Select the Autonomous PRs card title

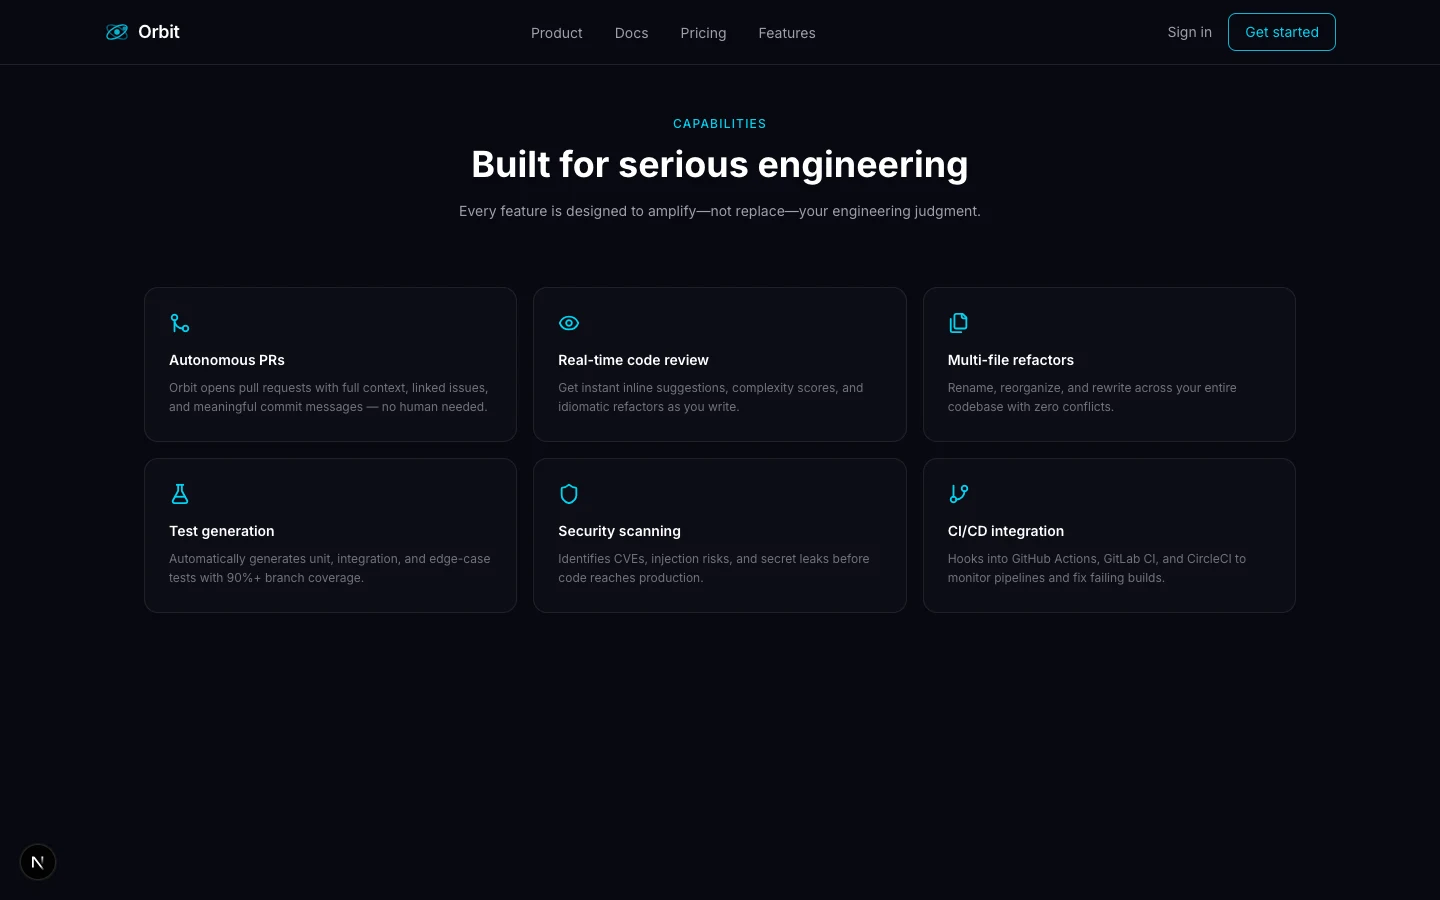click(x=227, y=360)
